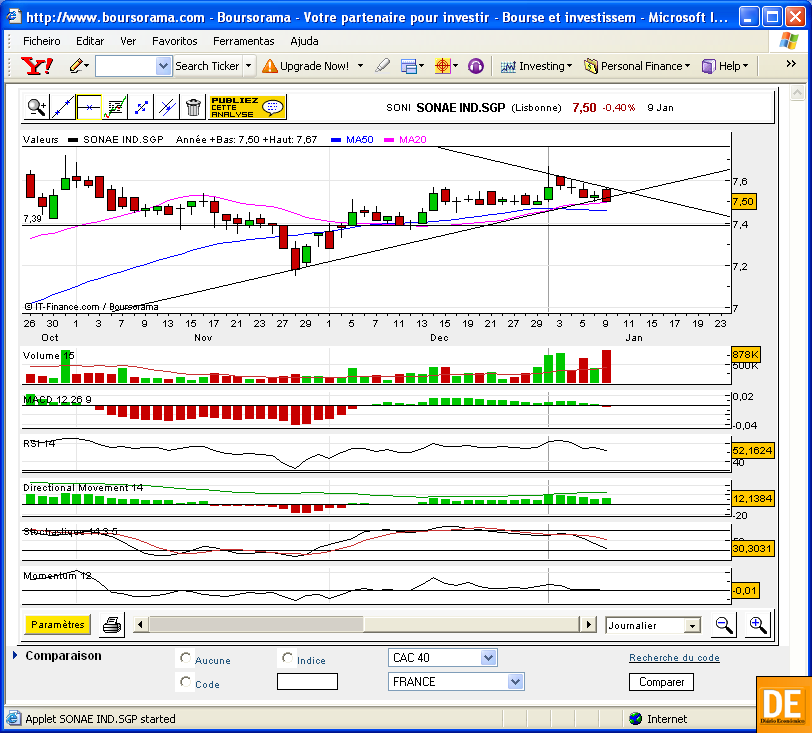Click the status bar page icon

(13, 718)
